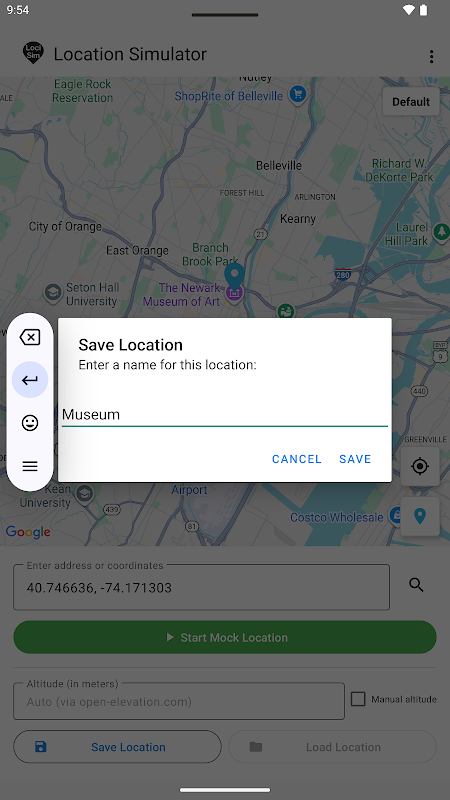
Task: Open the emoji picker smiley icon
Action: 30,423
